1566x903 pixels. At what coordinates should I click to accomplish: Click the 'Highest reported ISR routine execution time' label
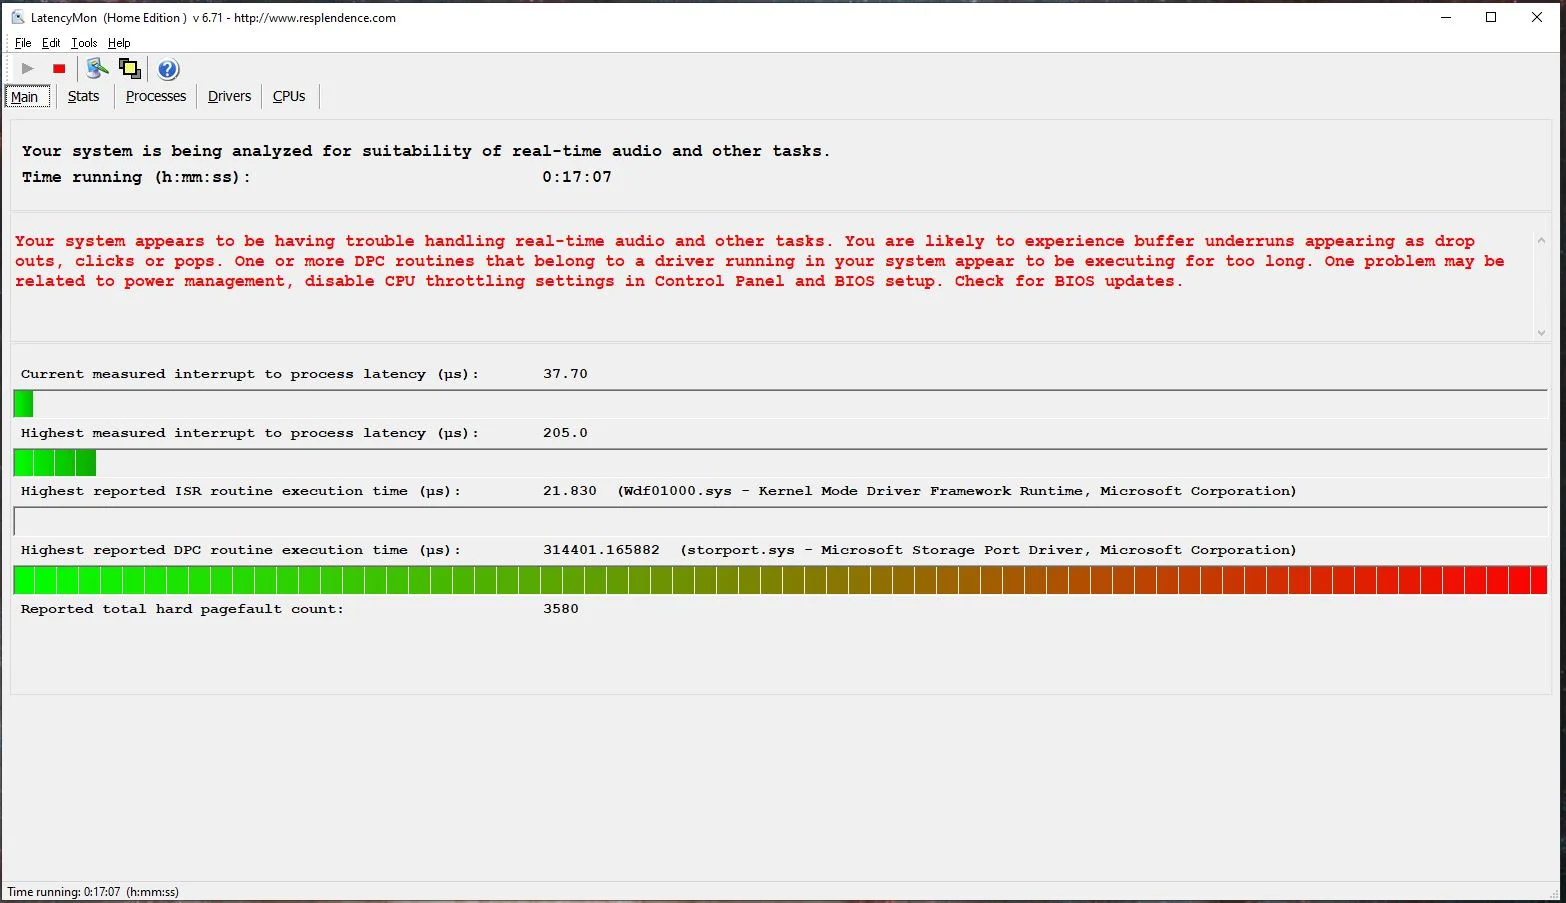(241, 491)
